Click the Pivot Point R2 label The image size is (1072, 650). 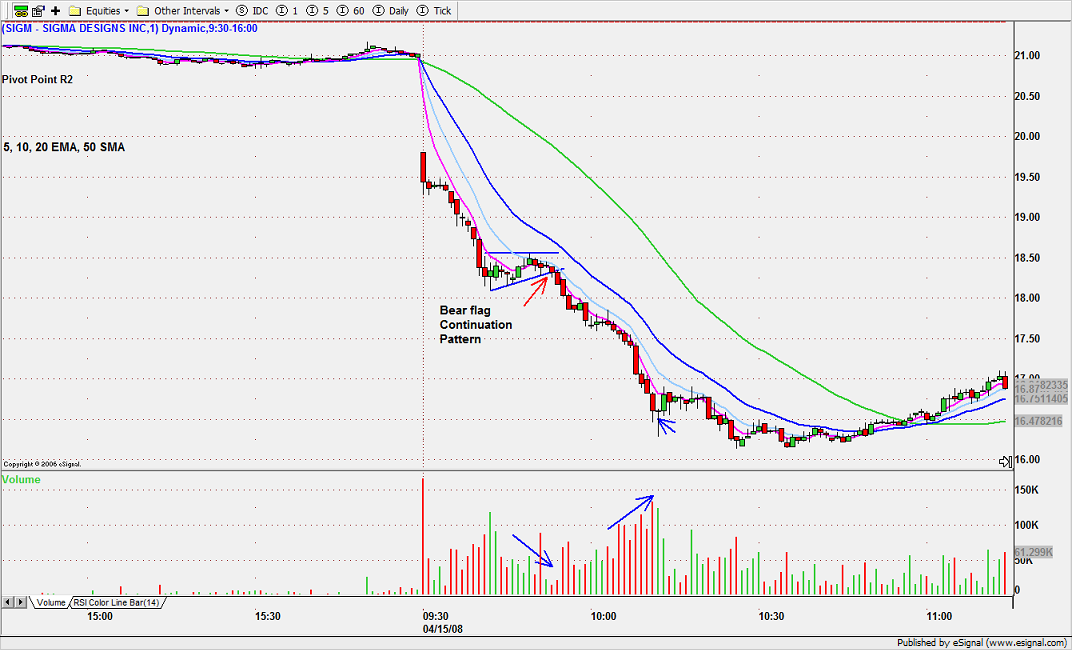click(x=38, y=79)
